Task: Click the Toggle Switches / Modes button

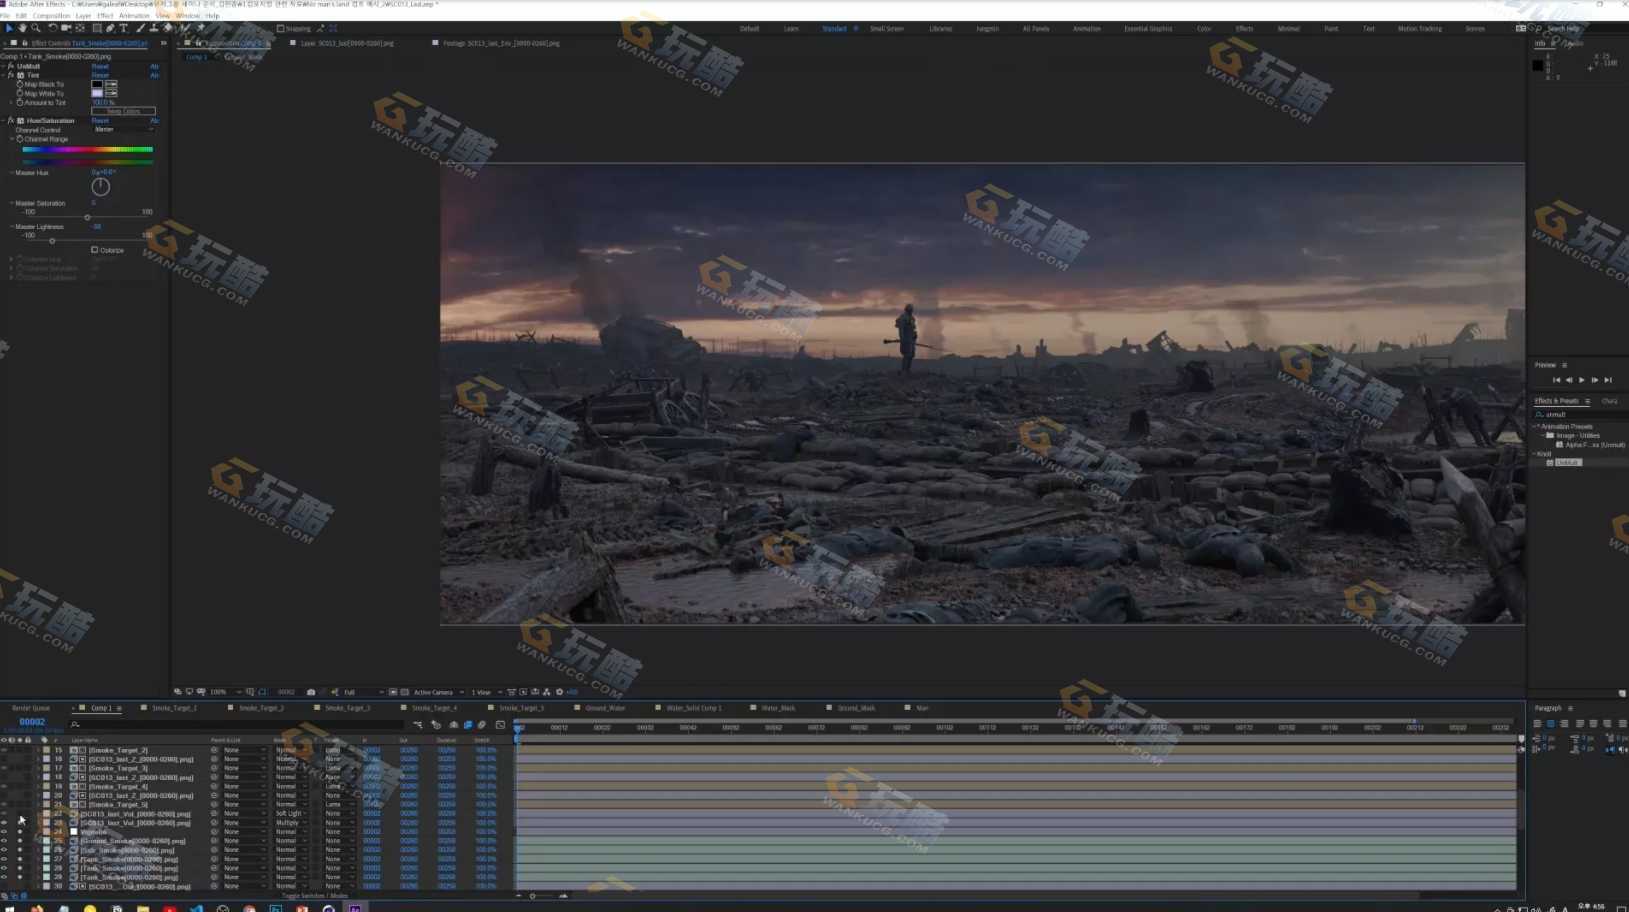Action: (314, 896)
